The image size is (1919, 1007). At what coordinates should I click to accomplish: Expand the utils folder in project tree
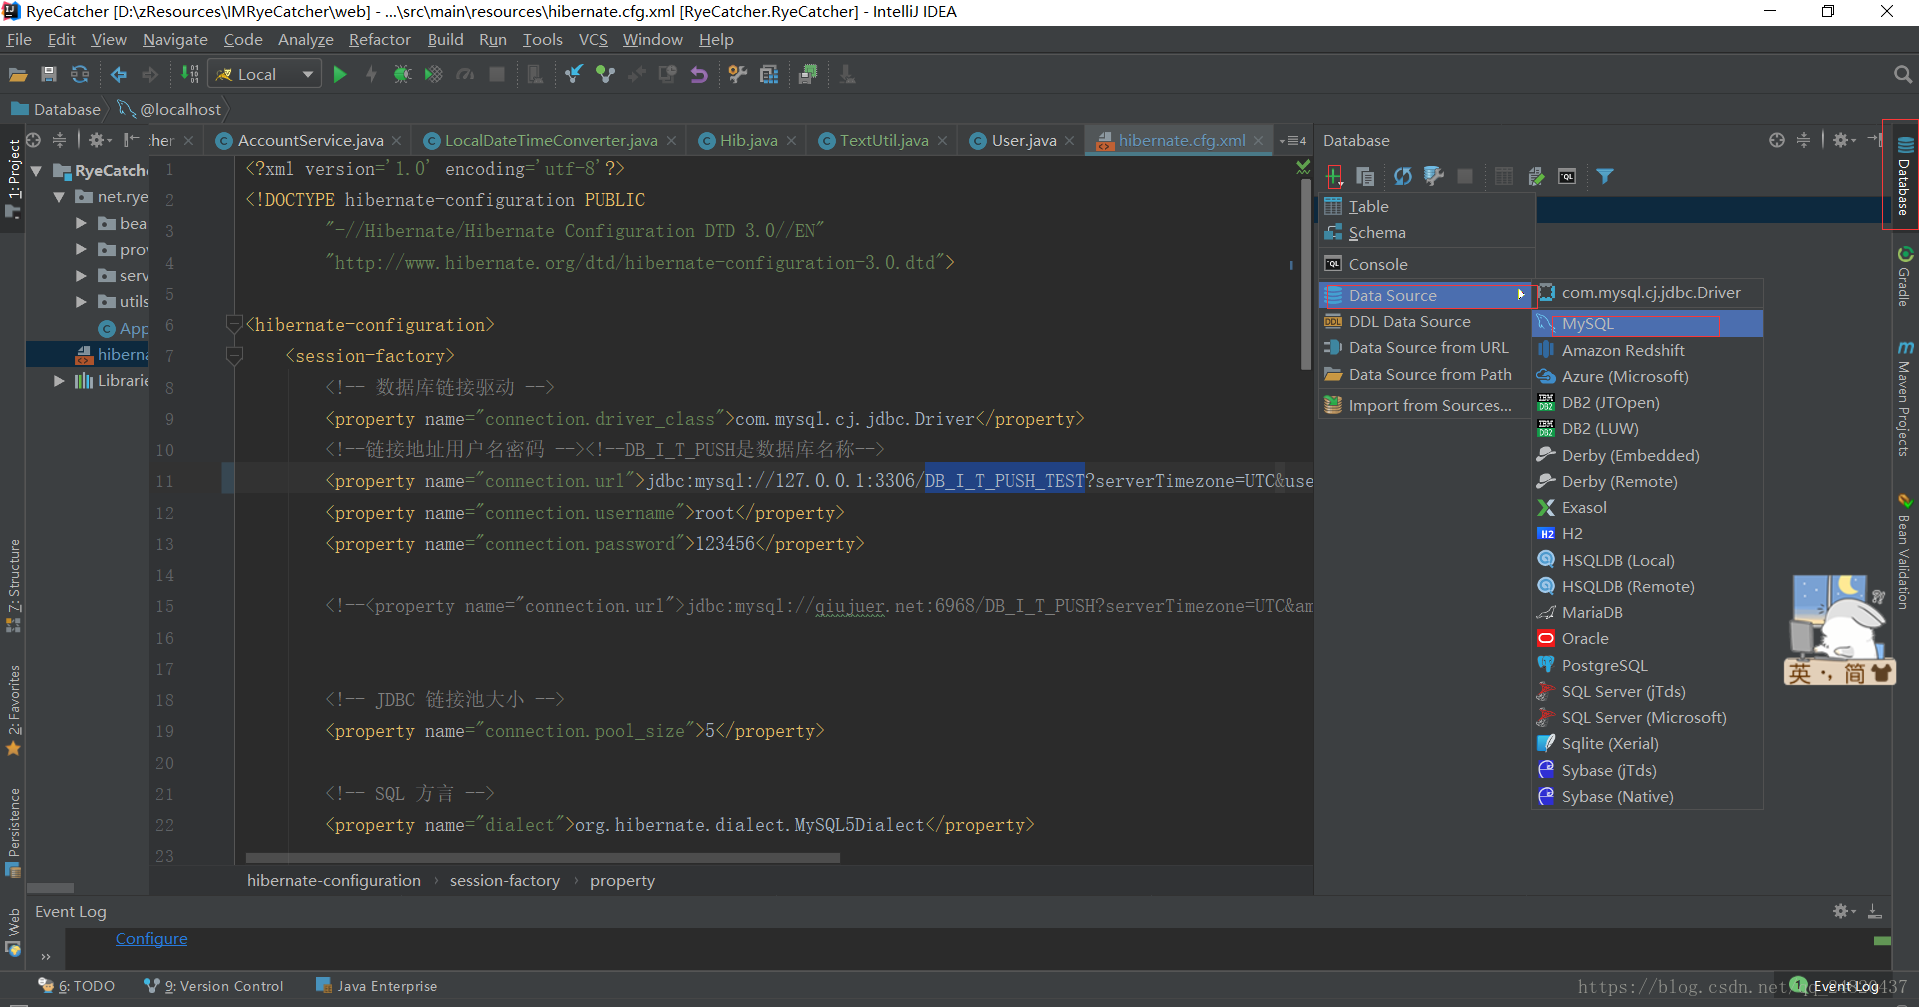coord(81,301)
